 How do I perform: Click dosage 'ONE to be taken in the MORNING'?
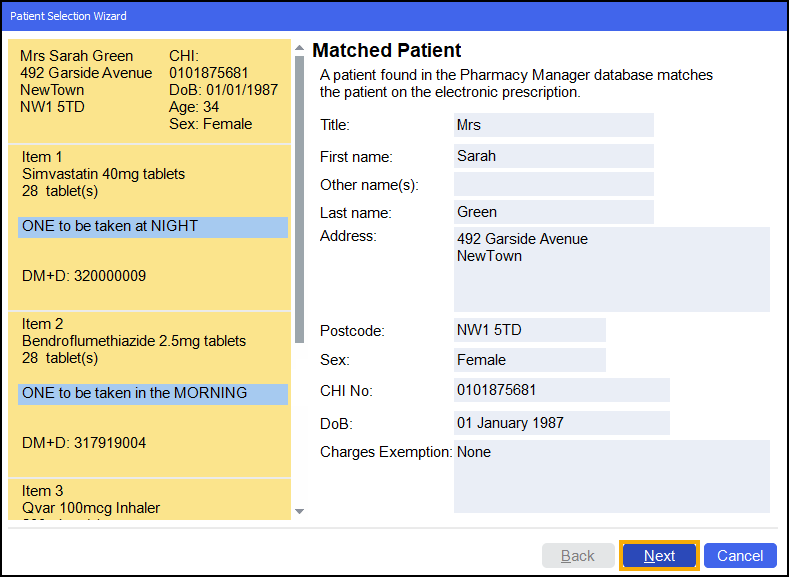pos(152,394)
